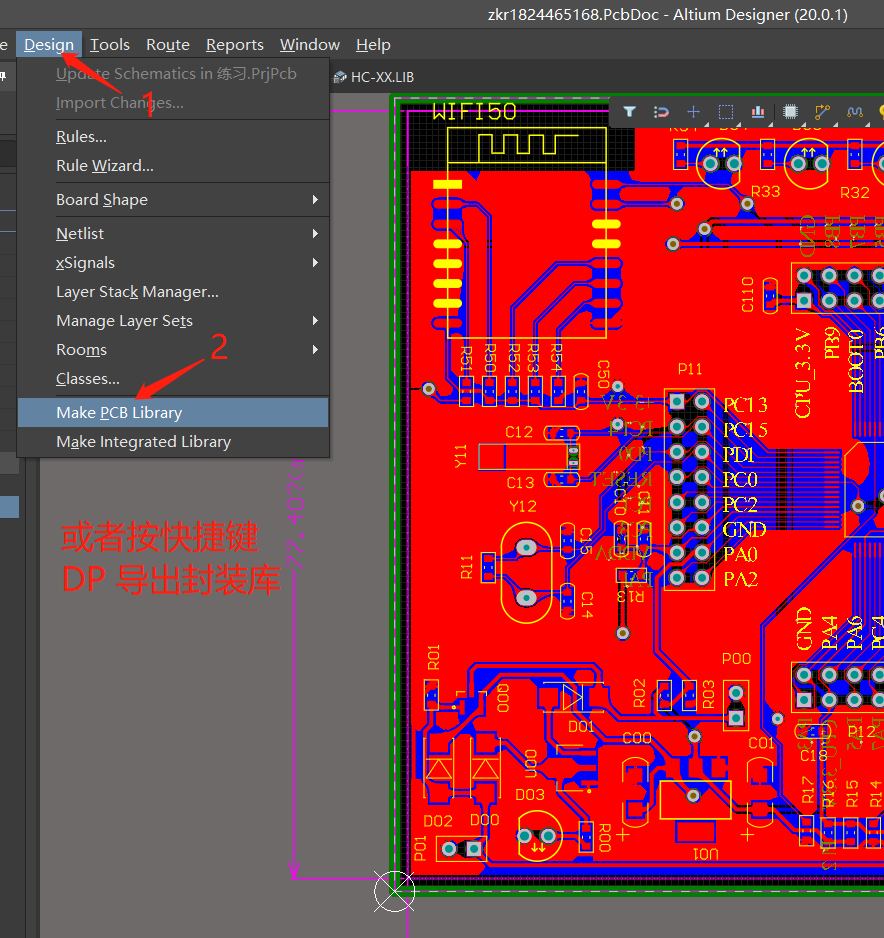Select the PC15 pin label
Image resolution: width=884 pixels, height=938 pixels.
click(745, 430)
